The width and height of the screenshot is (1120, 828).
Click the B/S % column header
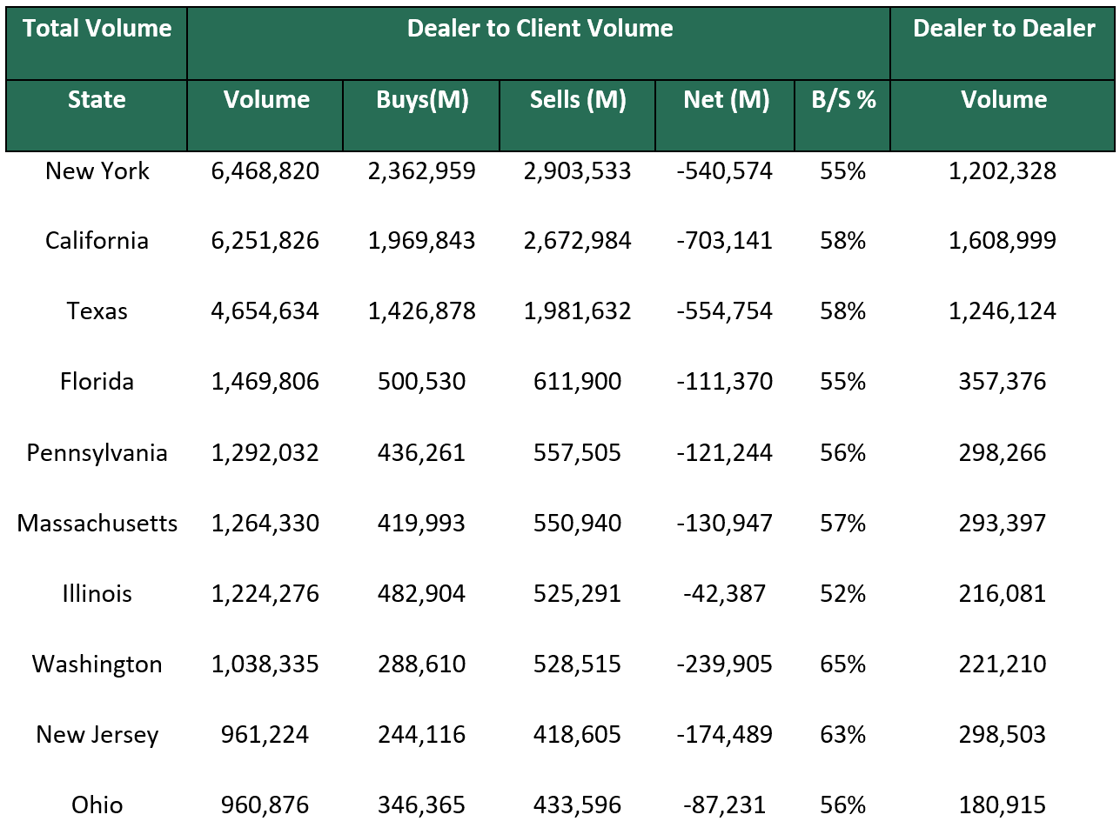(x=841, y=100)
